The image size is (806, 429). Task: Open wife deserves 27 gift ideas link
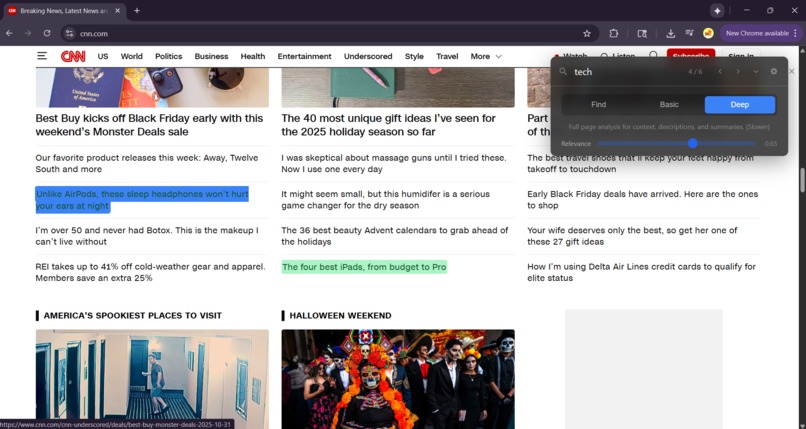[x=632, y=236]
